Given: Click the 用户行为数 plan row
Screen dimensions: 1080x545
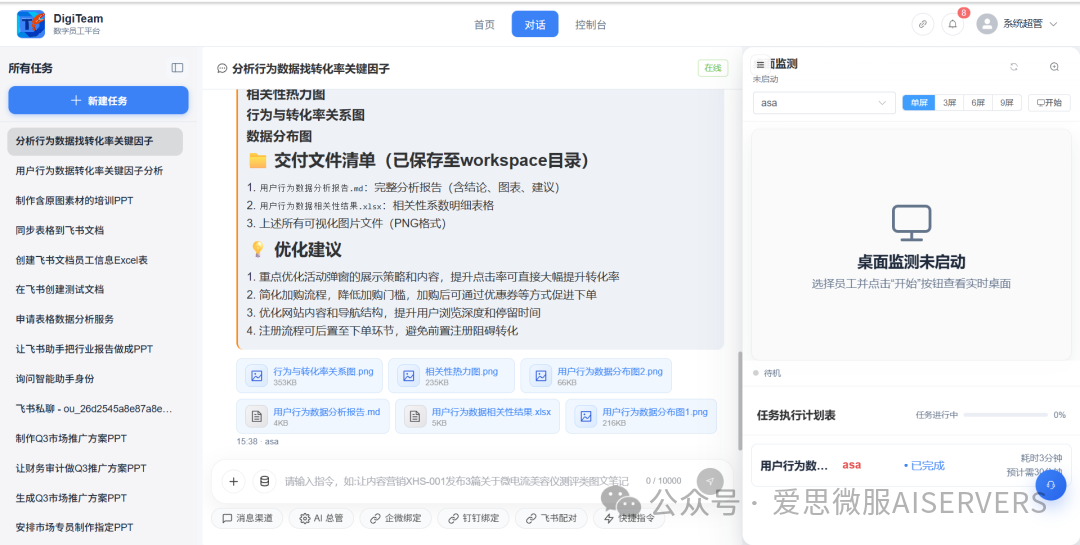Looking at the screenshot, I should 911,465.
